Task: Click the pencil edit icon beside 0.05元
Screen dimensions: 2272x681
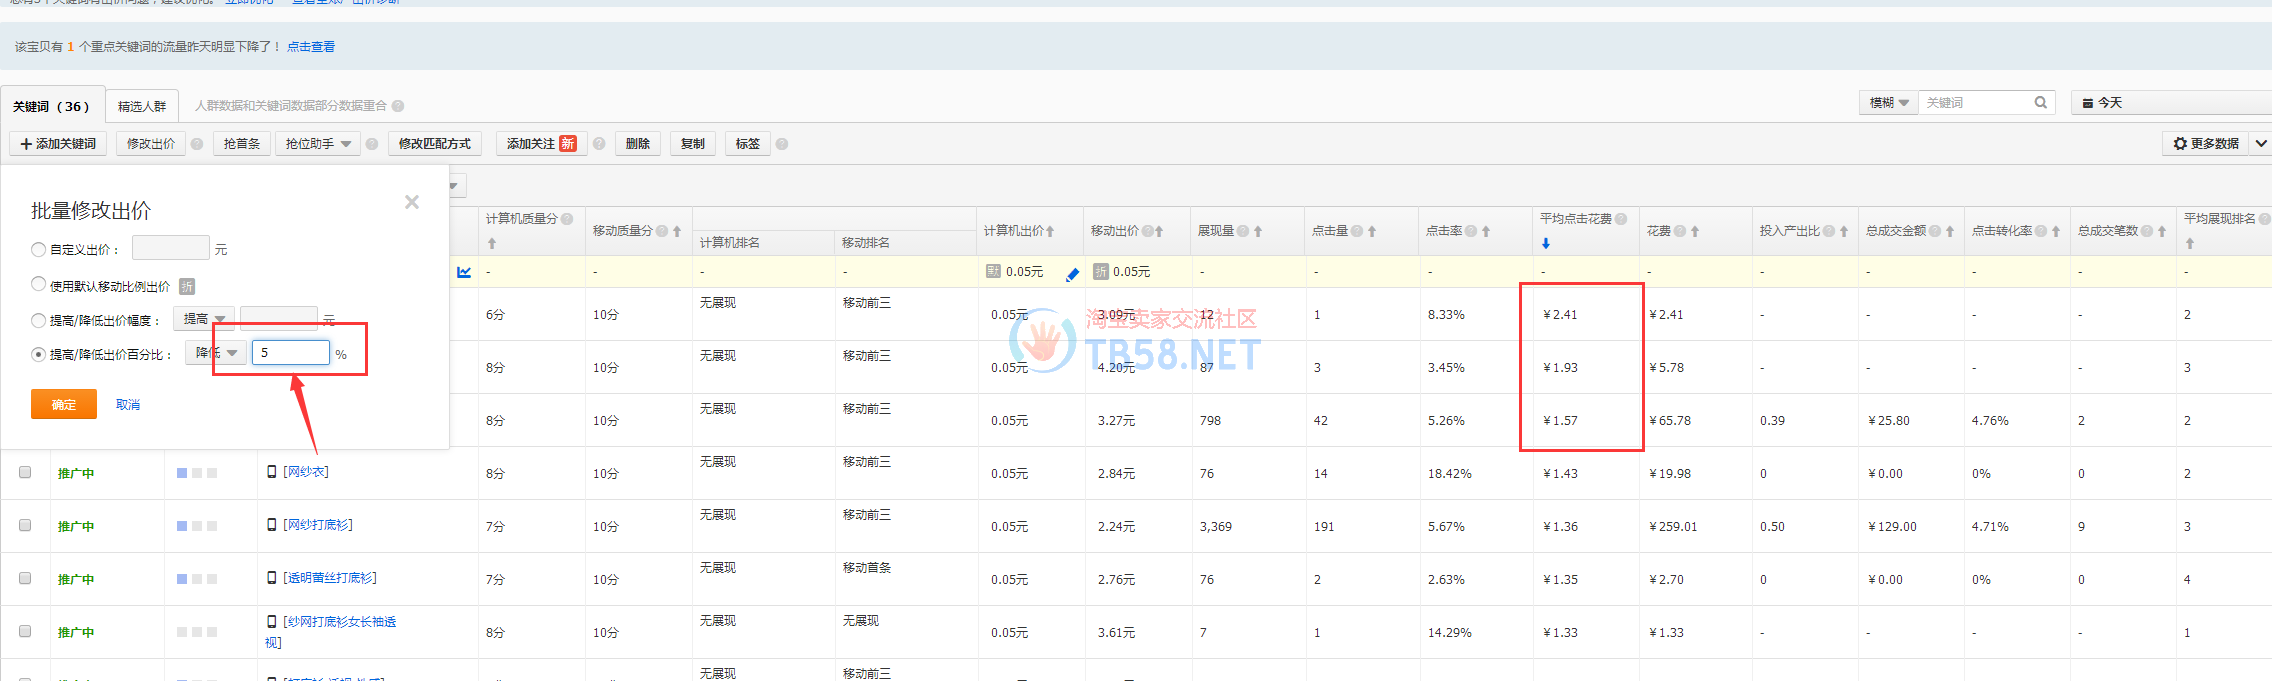Action: [1072, 274]
